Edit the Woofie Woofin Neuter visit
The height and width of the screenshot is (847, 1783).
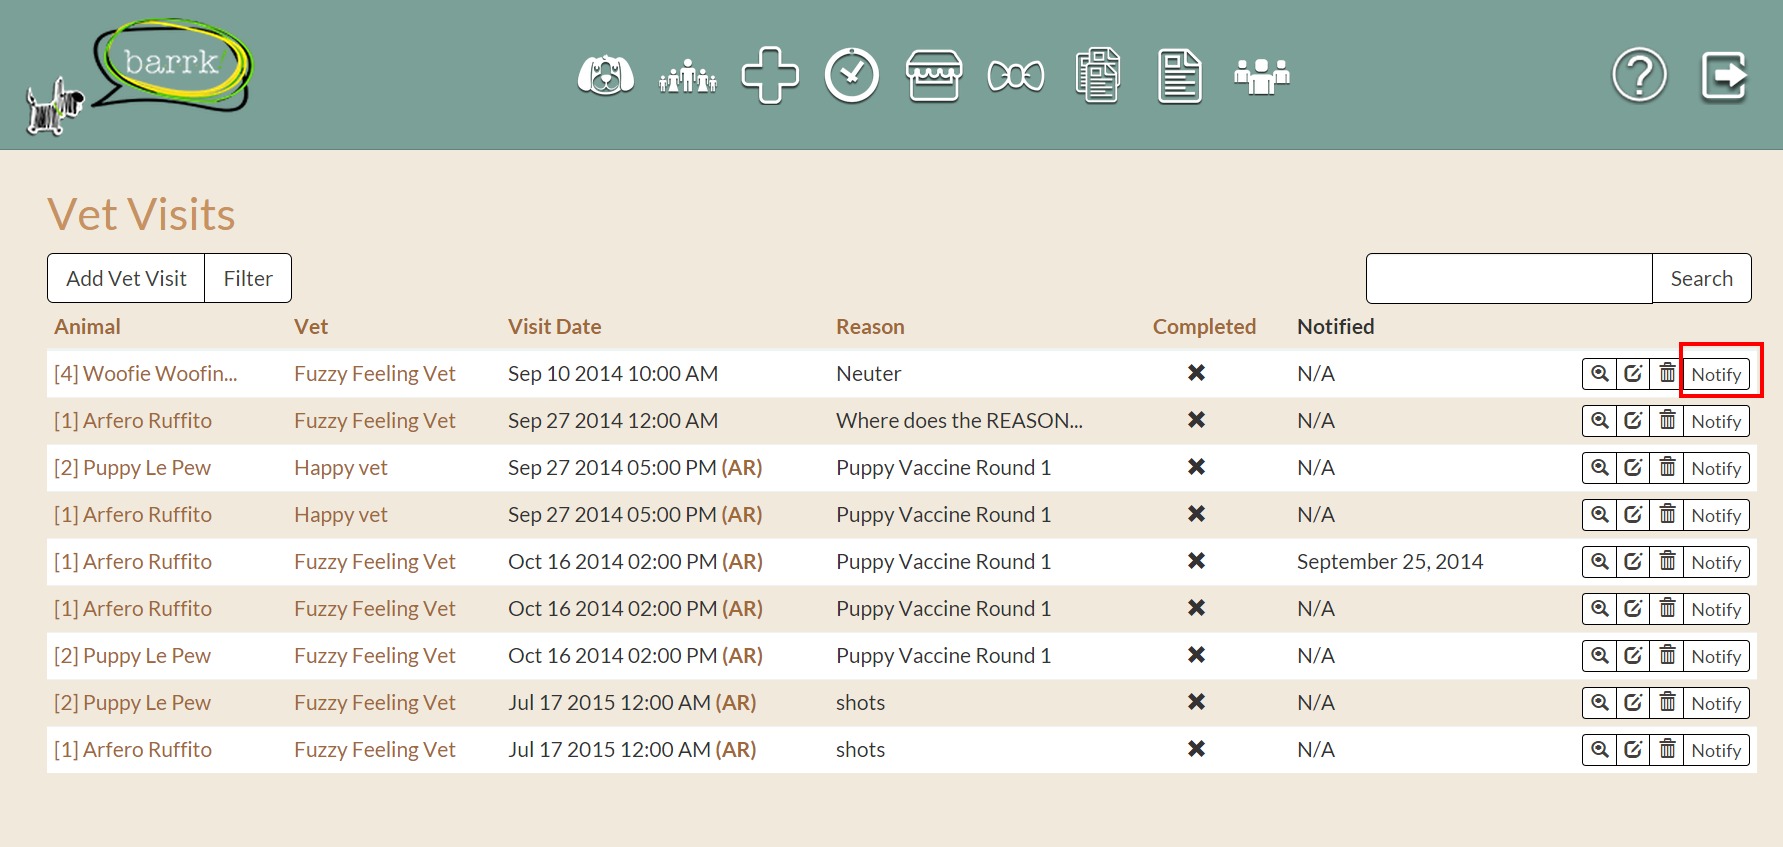1633,374
